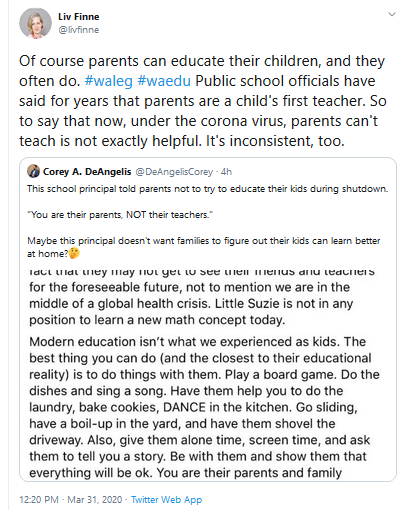Image resolution: width=399 pixels, height=510 pixels.
Task: Open the 12:20 PM Mar 31, 2020 timestamp
Action: pyautogui.click(x=71, y=500)
